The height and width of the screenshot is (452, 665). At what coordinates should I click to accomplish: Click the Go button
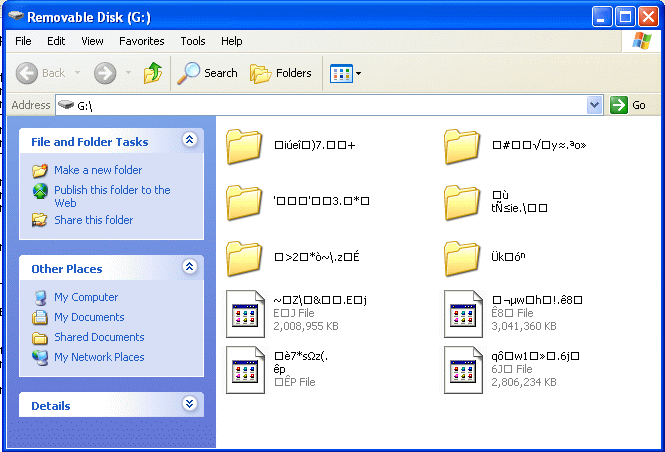coord(629,105)
